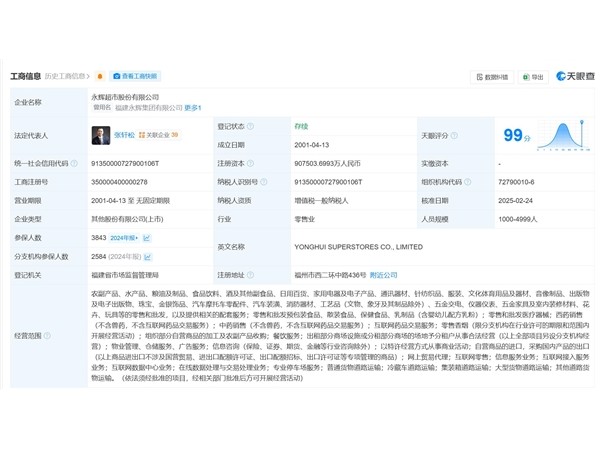600x450 pixels.
Task: Click the 天眼评分 distribution curve chart
Action: pos(563,135)
